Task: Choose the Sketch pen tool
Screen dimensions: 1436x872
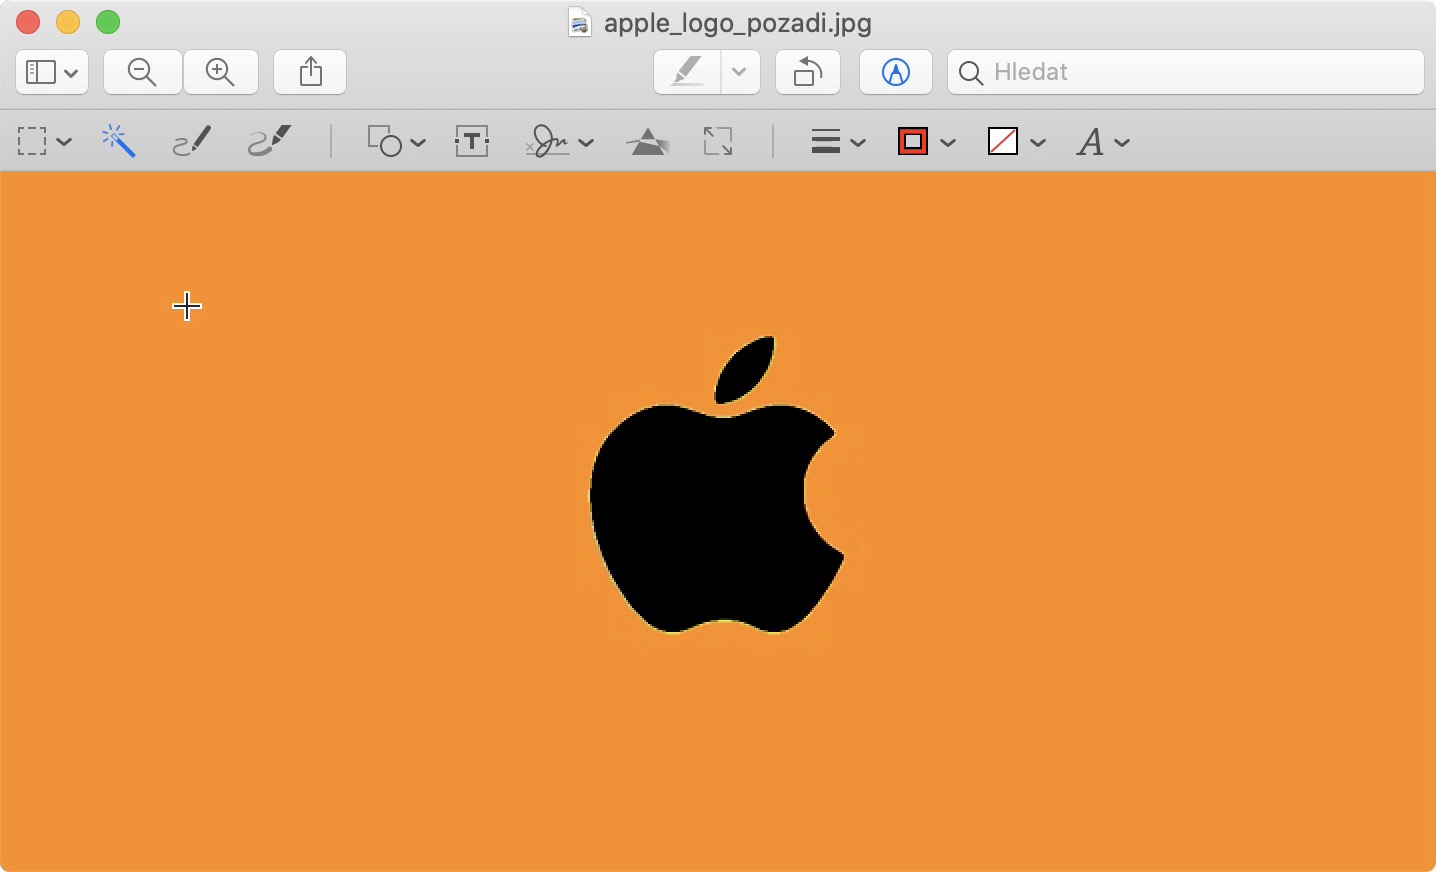Action: pos(192,142)
